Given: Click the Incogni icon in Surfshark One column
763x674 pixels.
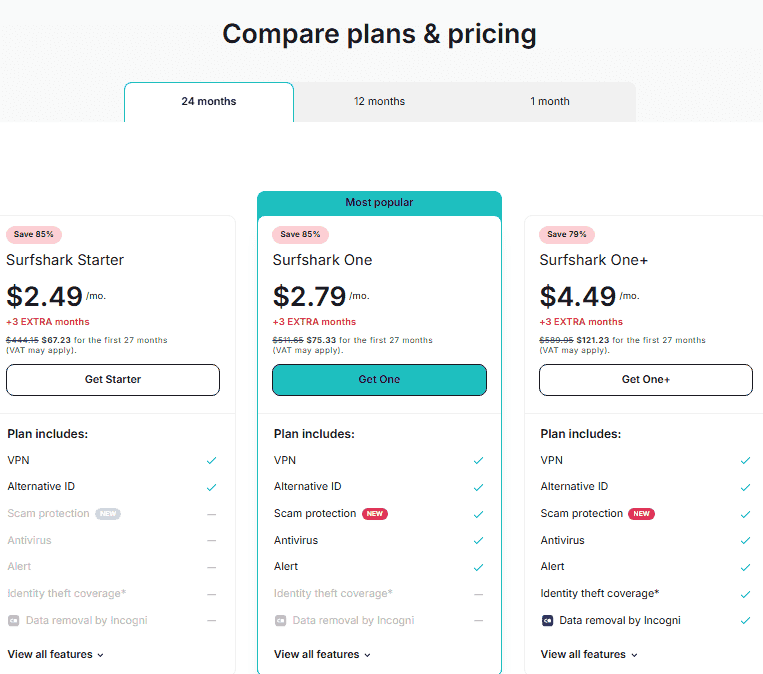Looking at the screenshot, I should click(280, 620).
